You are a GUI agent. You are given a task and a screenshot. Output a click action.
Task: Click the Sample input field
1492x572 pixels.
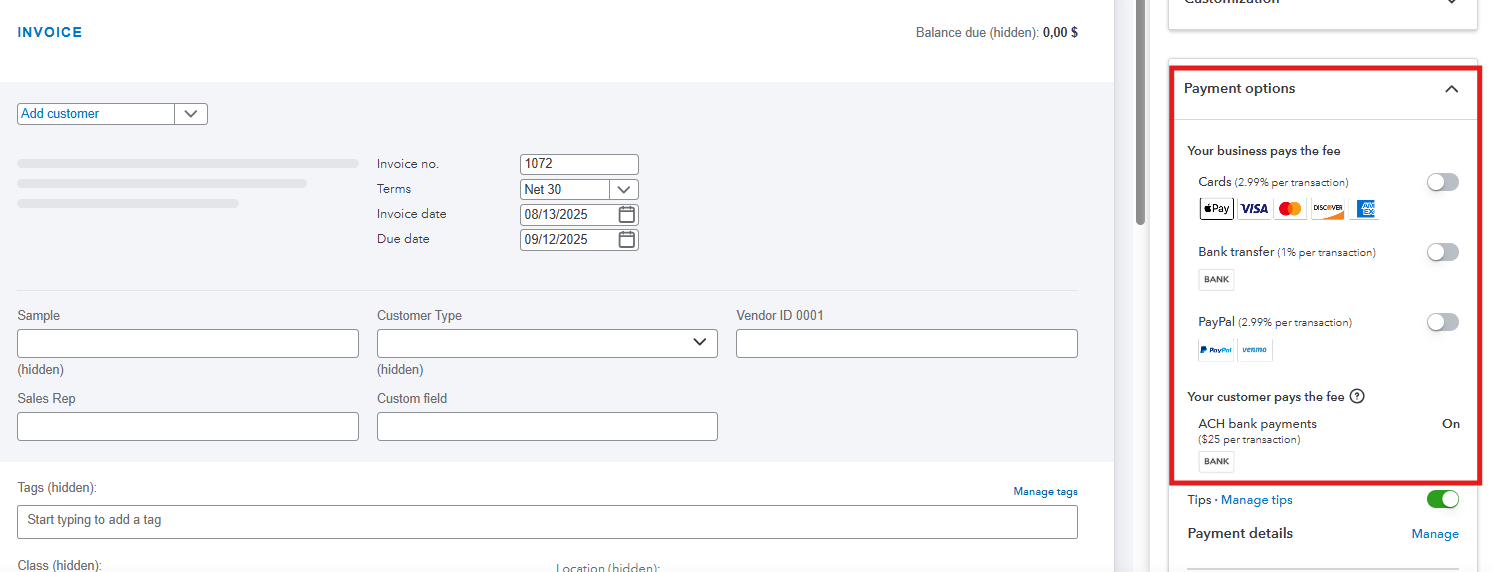coord(188,343)
